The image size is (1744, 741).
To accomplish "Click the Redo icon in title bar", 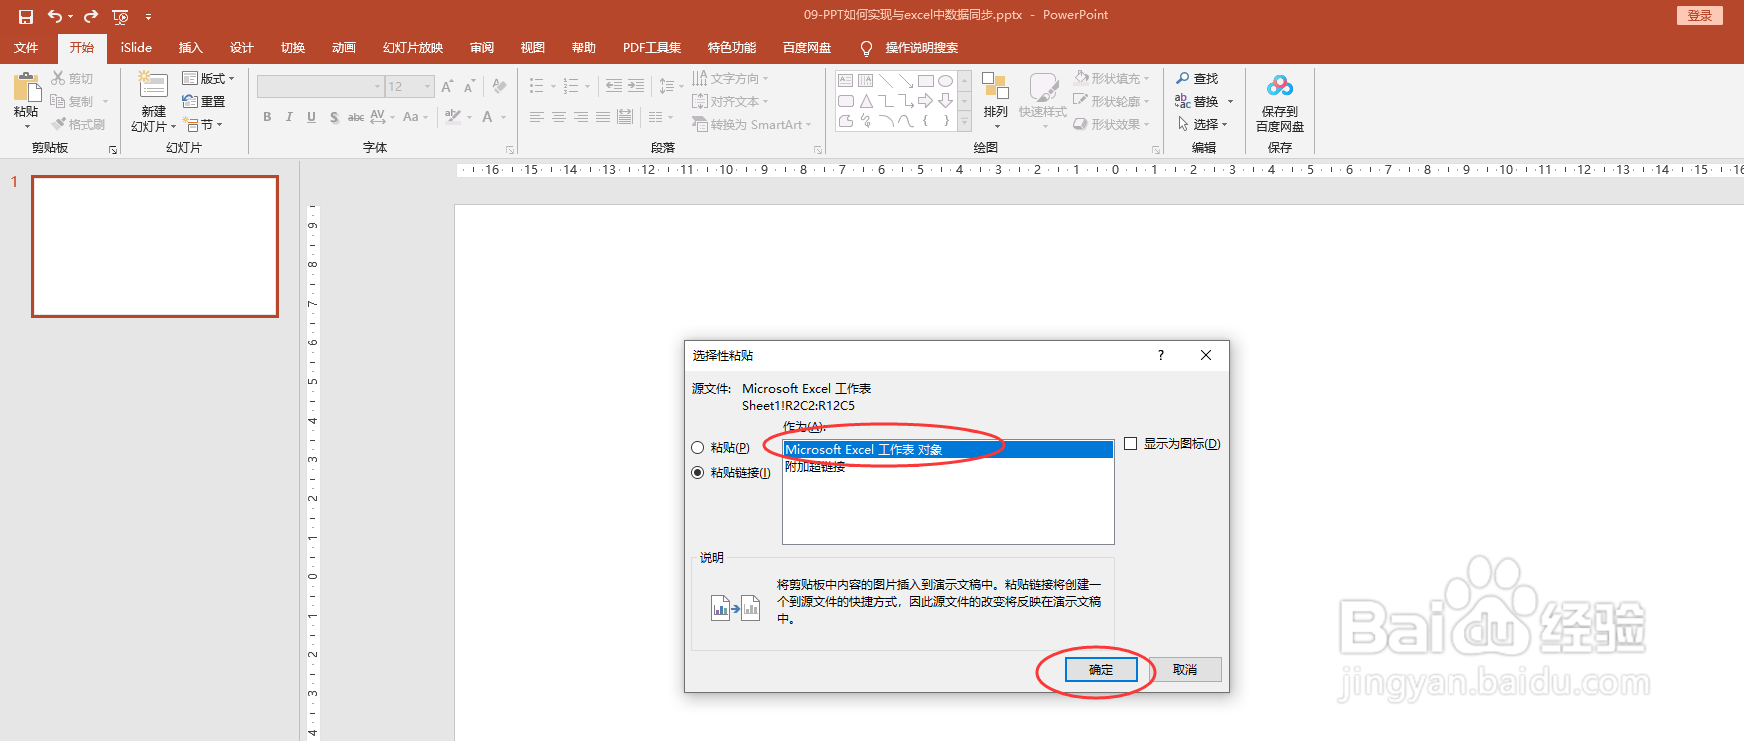I will 91,16.
